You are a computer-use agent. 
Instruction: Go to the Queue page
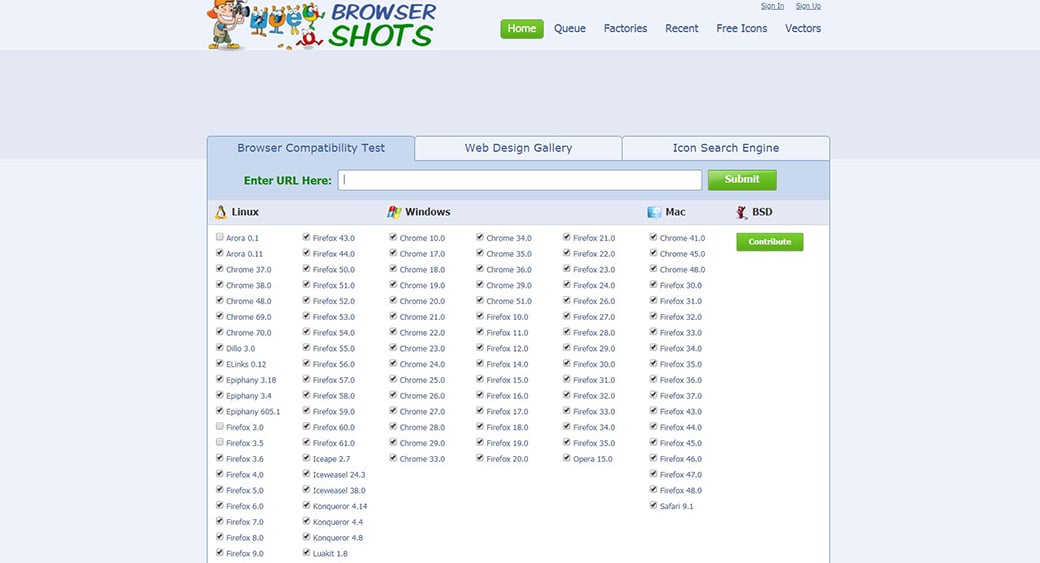click(x=570, y=29)
